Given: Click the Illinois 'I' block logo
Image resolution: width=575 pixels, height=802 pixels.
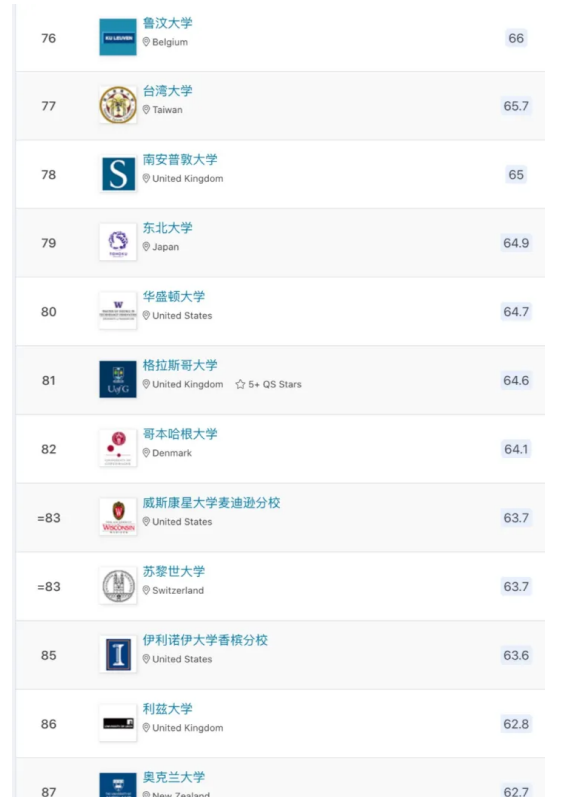Looking at the screenshot, I should coord(118,655).
